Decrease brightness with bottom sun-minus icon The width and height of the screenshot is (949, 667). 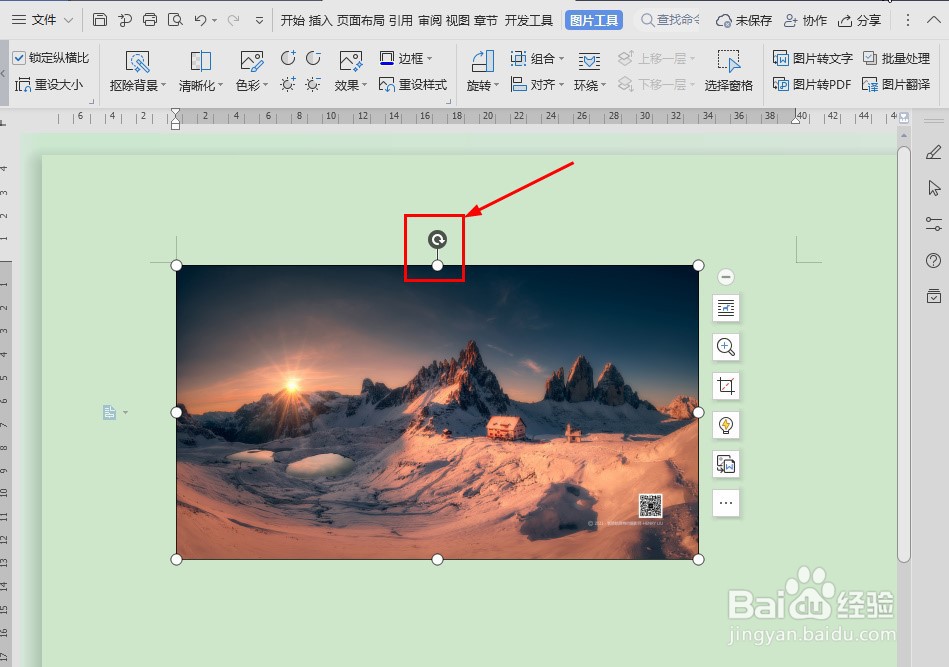313,84
